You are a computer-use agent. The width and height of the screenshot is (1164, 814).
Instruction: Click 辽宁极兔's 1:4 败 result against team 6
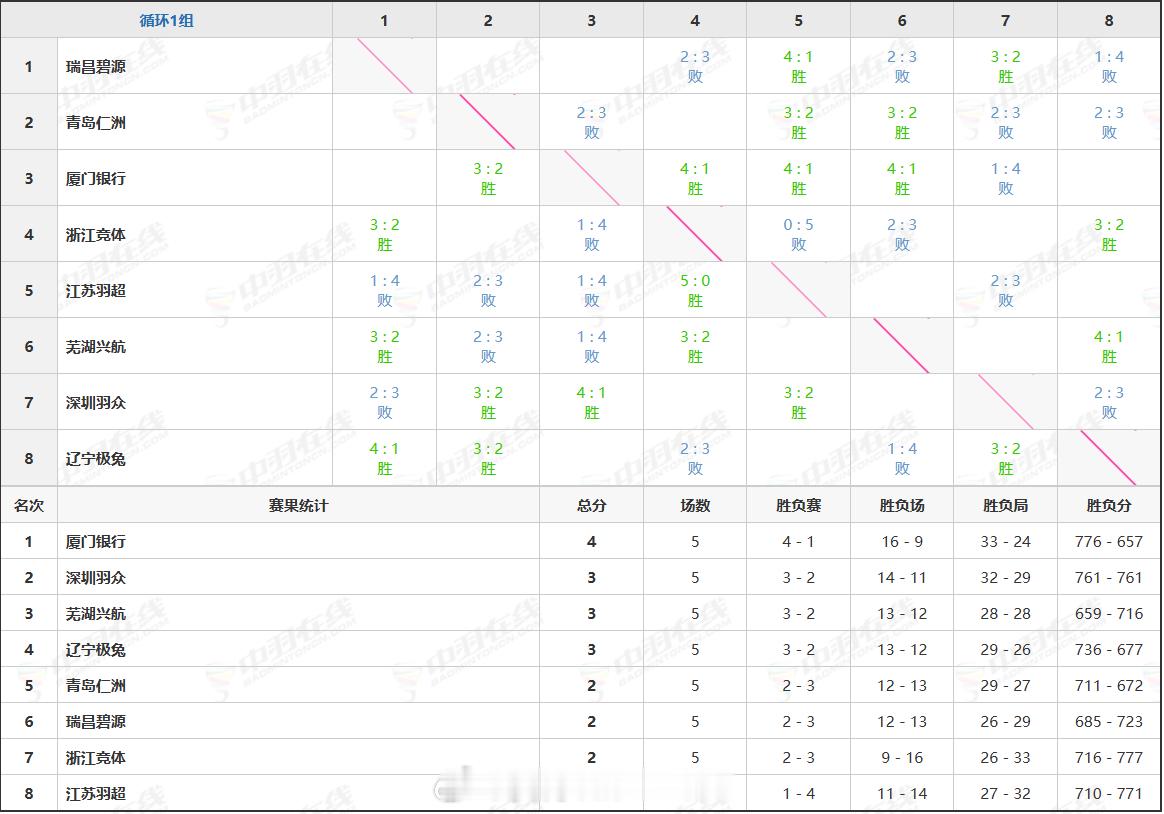[x=902, y=458]
